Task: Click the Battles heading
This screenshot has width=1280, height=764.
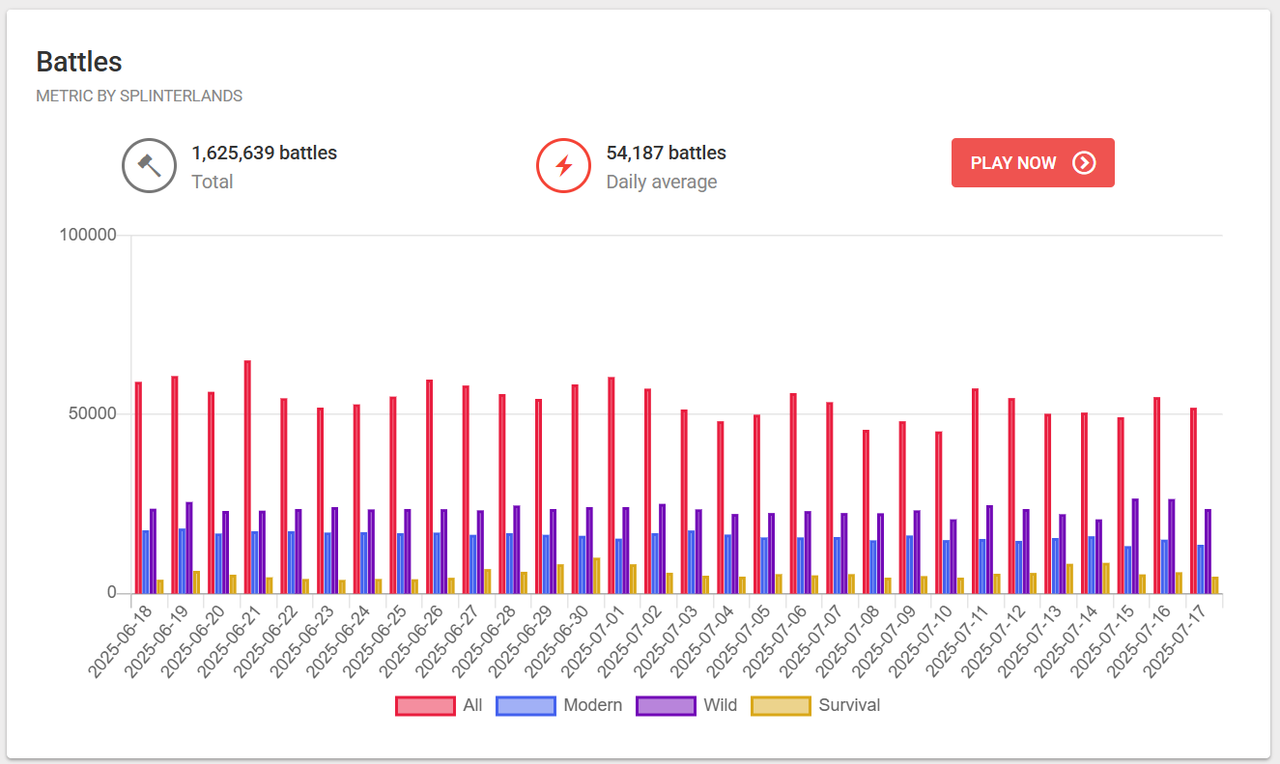Action: click(79, 61)
